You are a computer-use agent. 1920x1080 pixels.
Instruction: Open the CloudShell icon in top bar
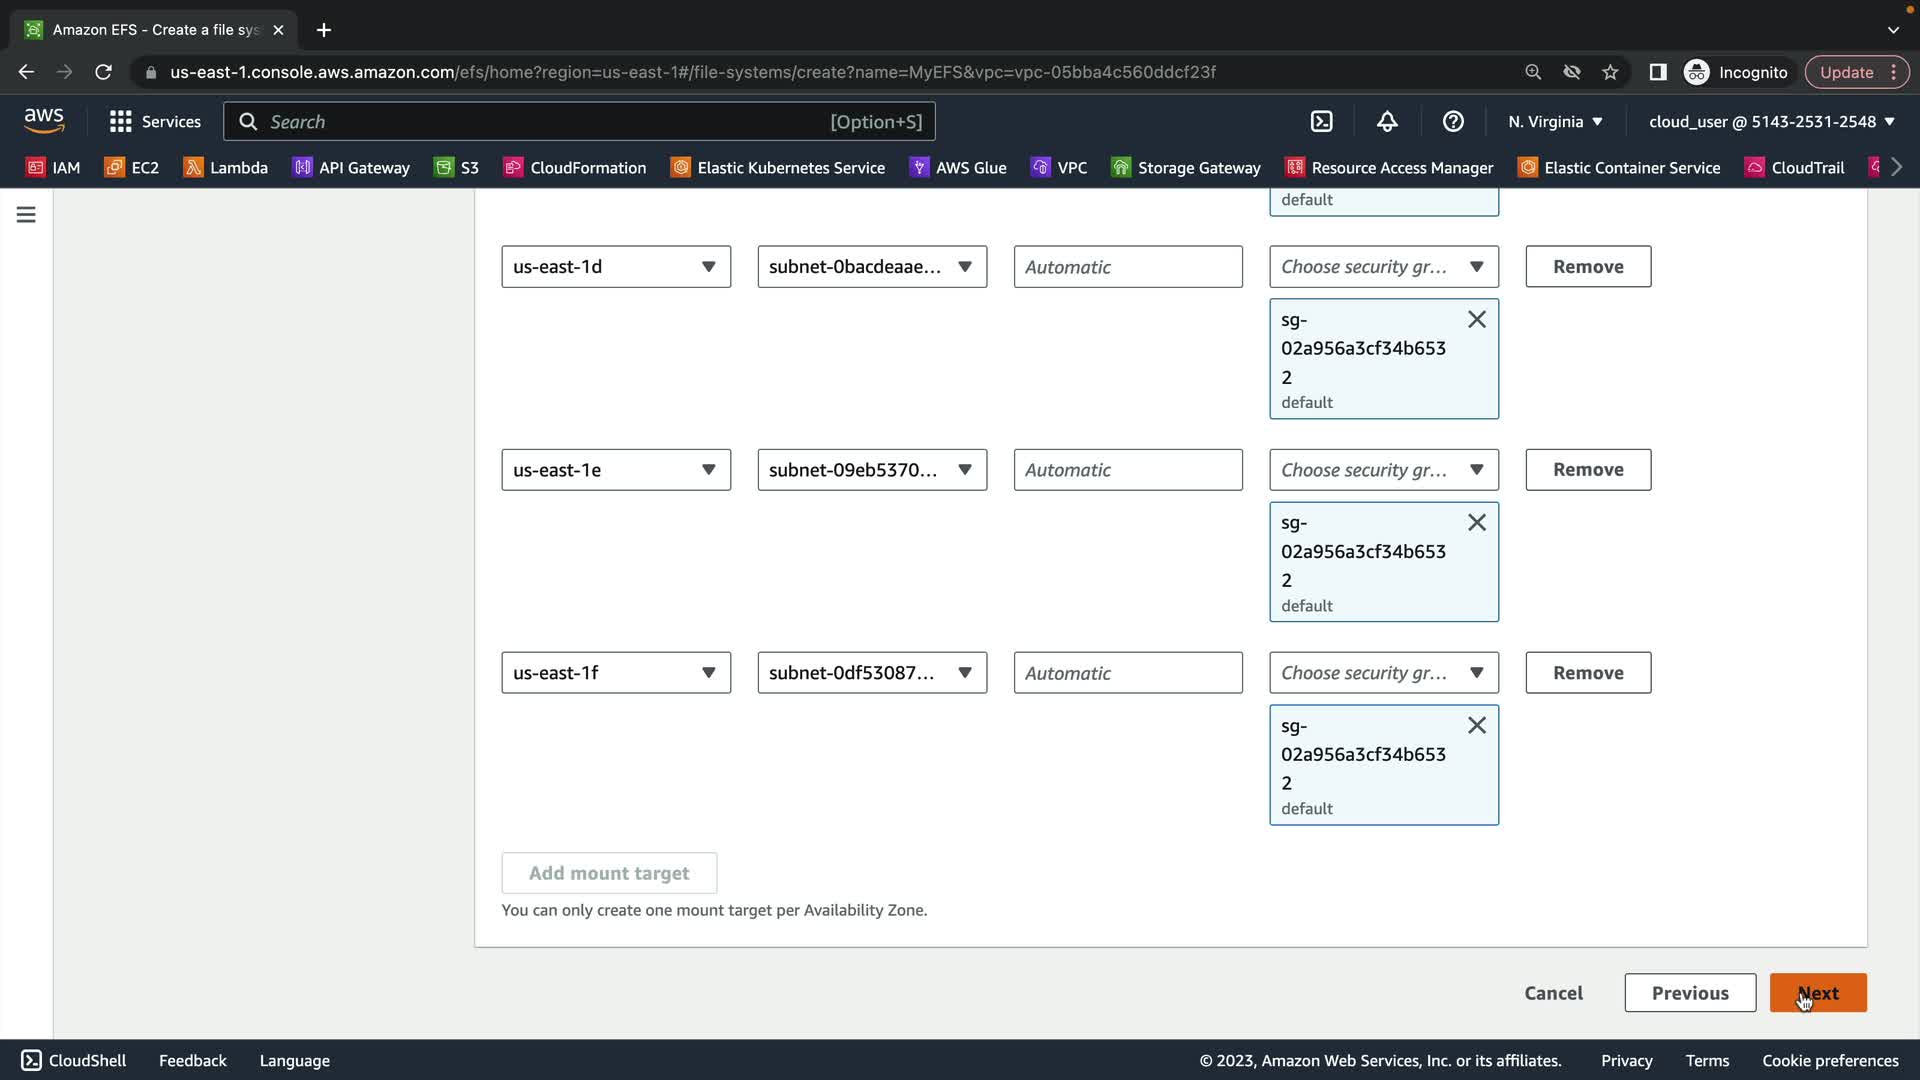pyautogui.click(x=1322, y=122)
